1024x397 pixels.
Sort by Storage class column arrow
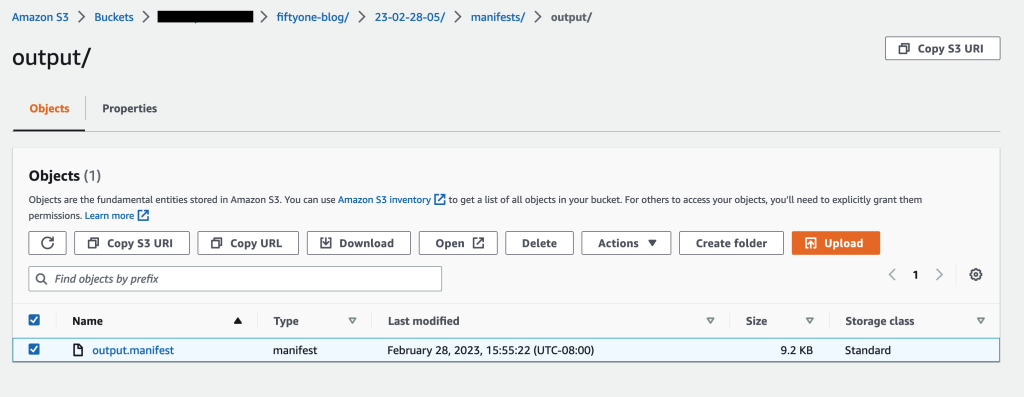[980, 321]
